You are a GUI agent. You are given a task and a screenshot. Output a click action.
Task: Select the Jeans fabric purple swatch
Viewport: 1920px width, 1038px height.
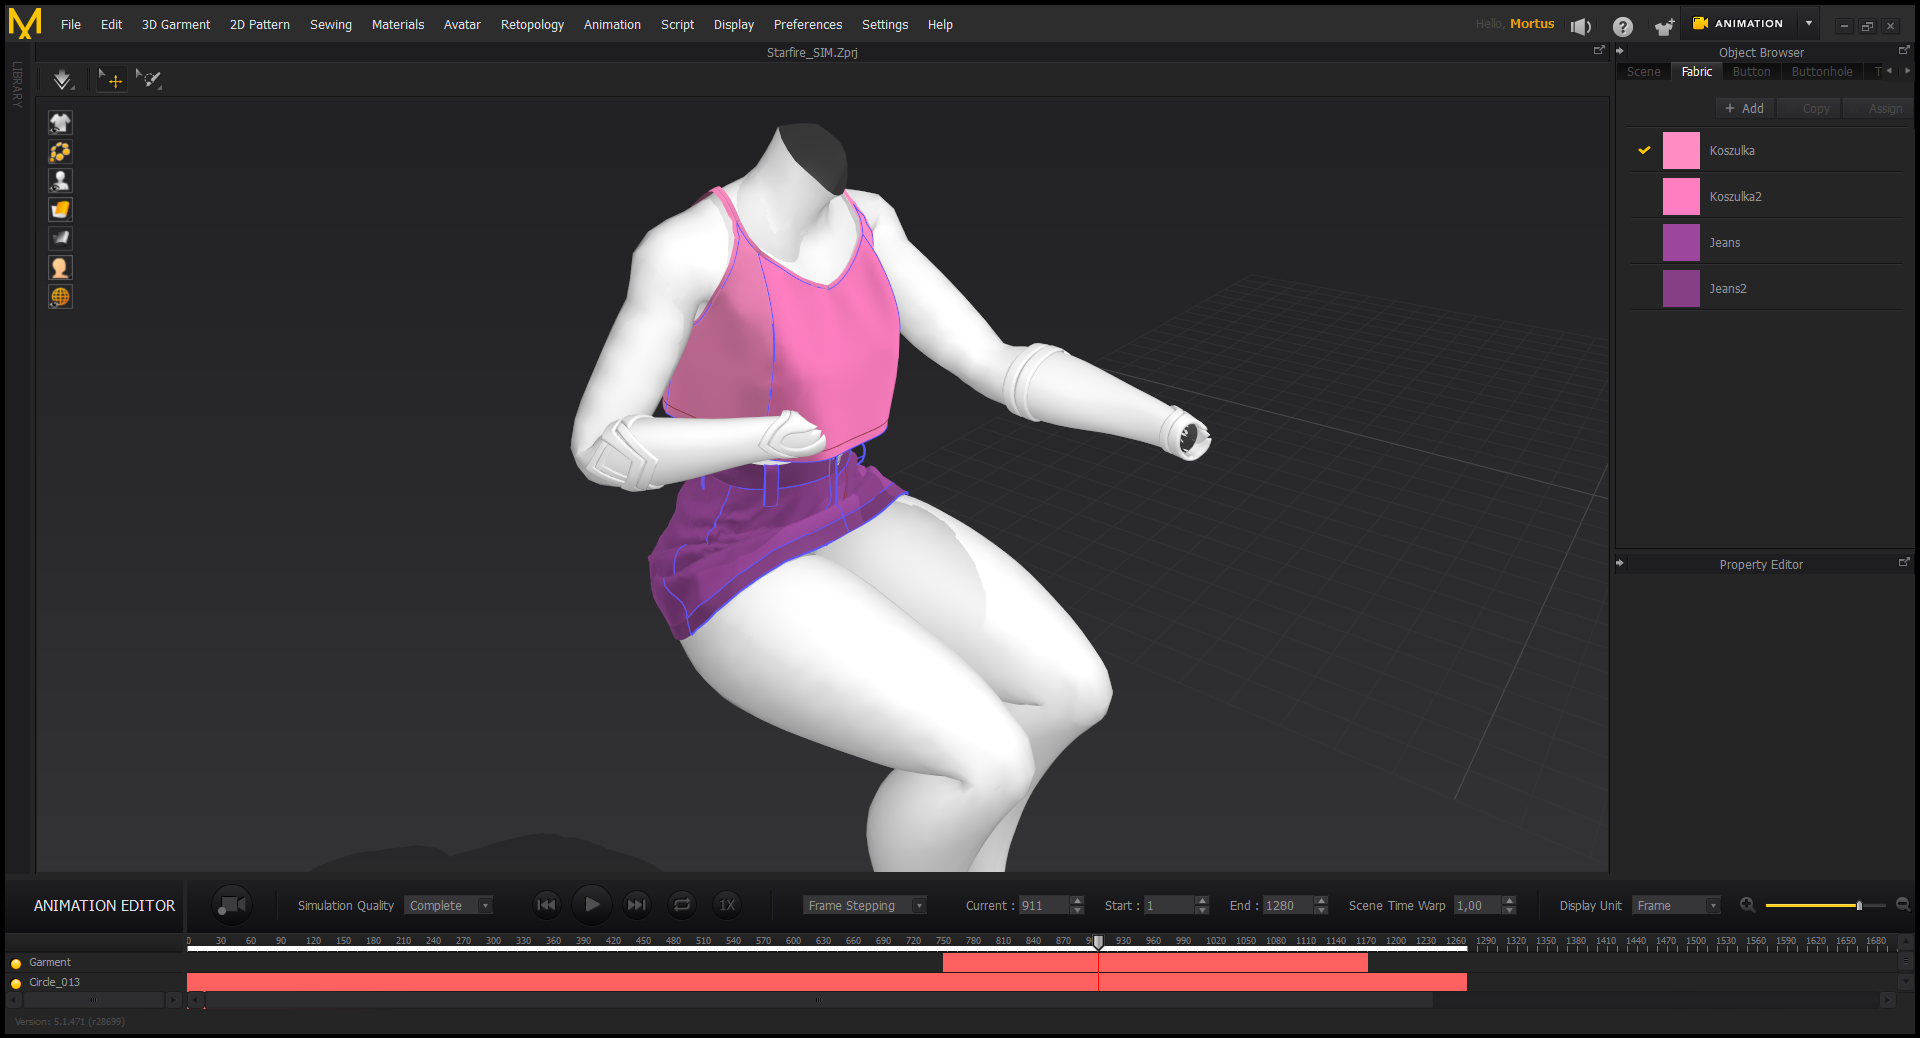coord(1681,243)
